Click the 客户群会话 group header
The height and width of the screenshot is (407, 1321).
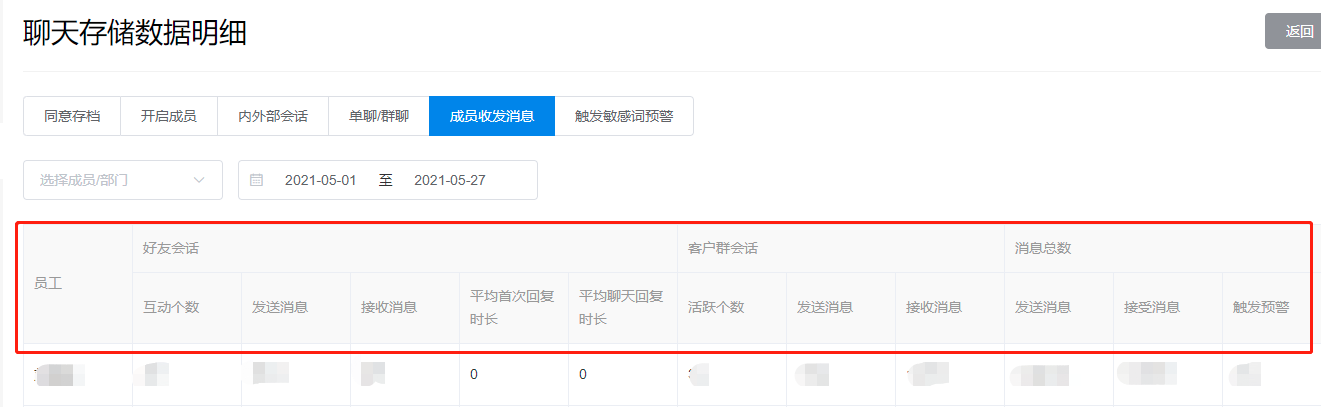pyautogui.click(x=722, y=248)
